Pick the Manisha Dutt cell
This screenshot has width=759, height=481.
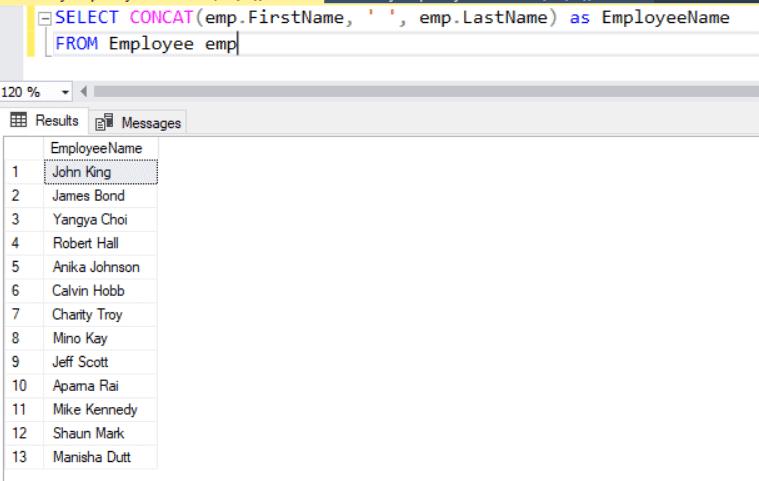tap(100, 458)
